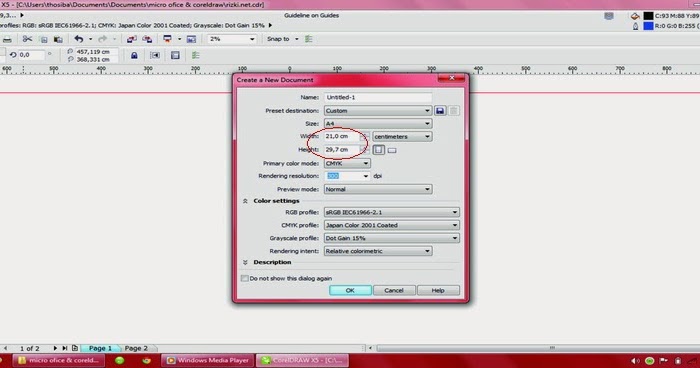This screenshot has width=700, height=368.
Task: Click the Chrome icon in taskbar
Action: (x=146, y=360)
